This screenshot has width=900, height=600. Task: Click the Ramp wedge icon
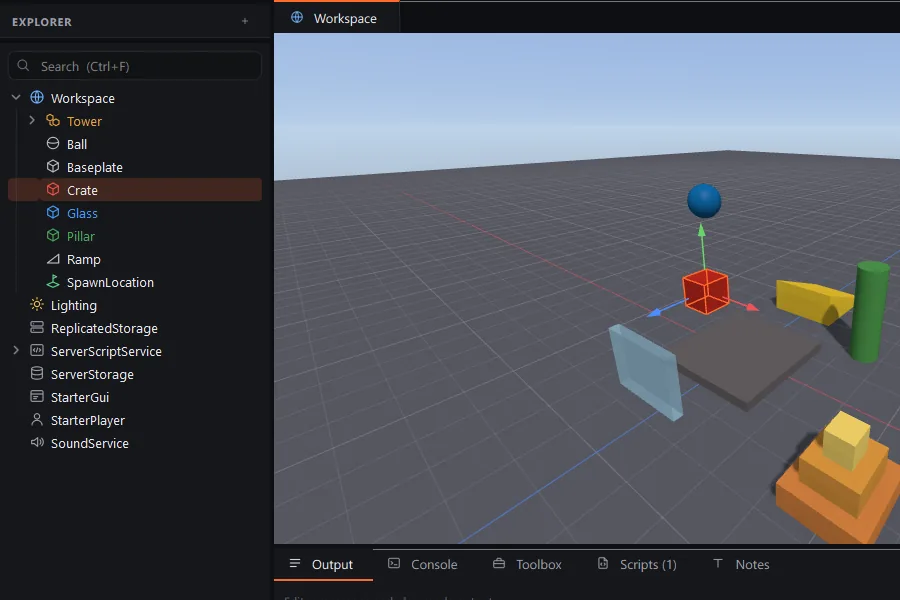[x=53, y=259]
